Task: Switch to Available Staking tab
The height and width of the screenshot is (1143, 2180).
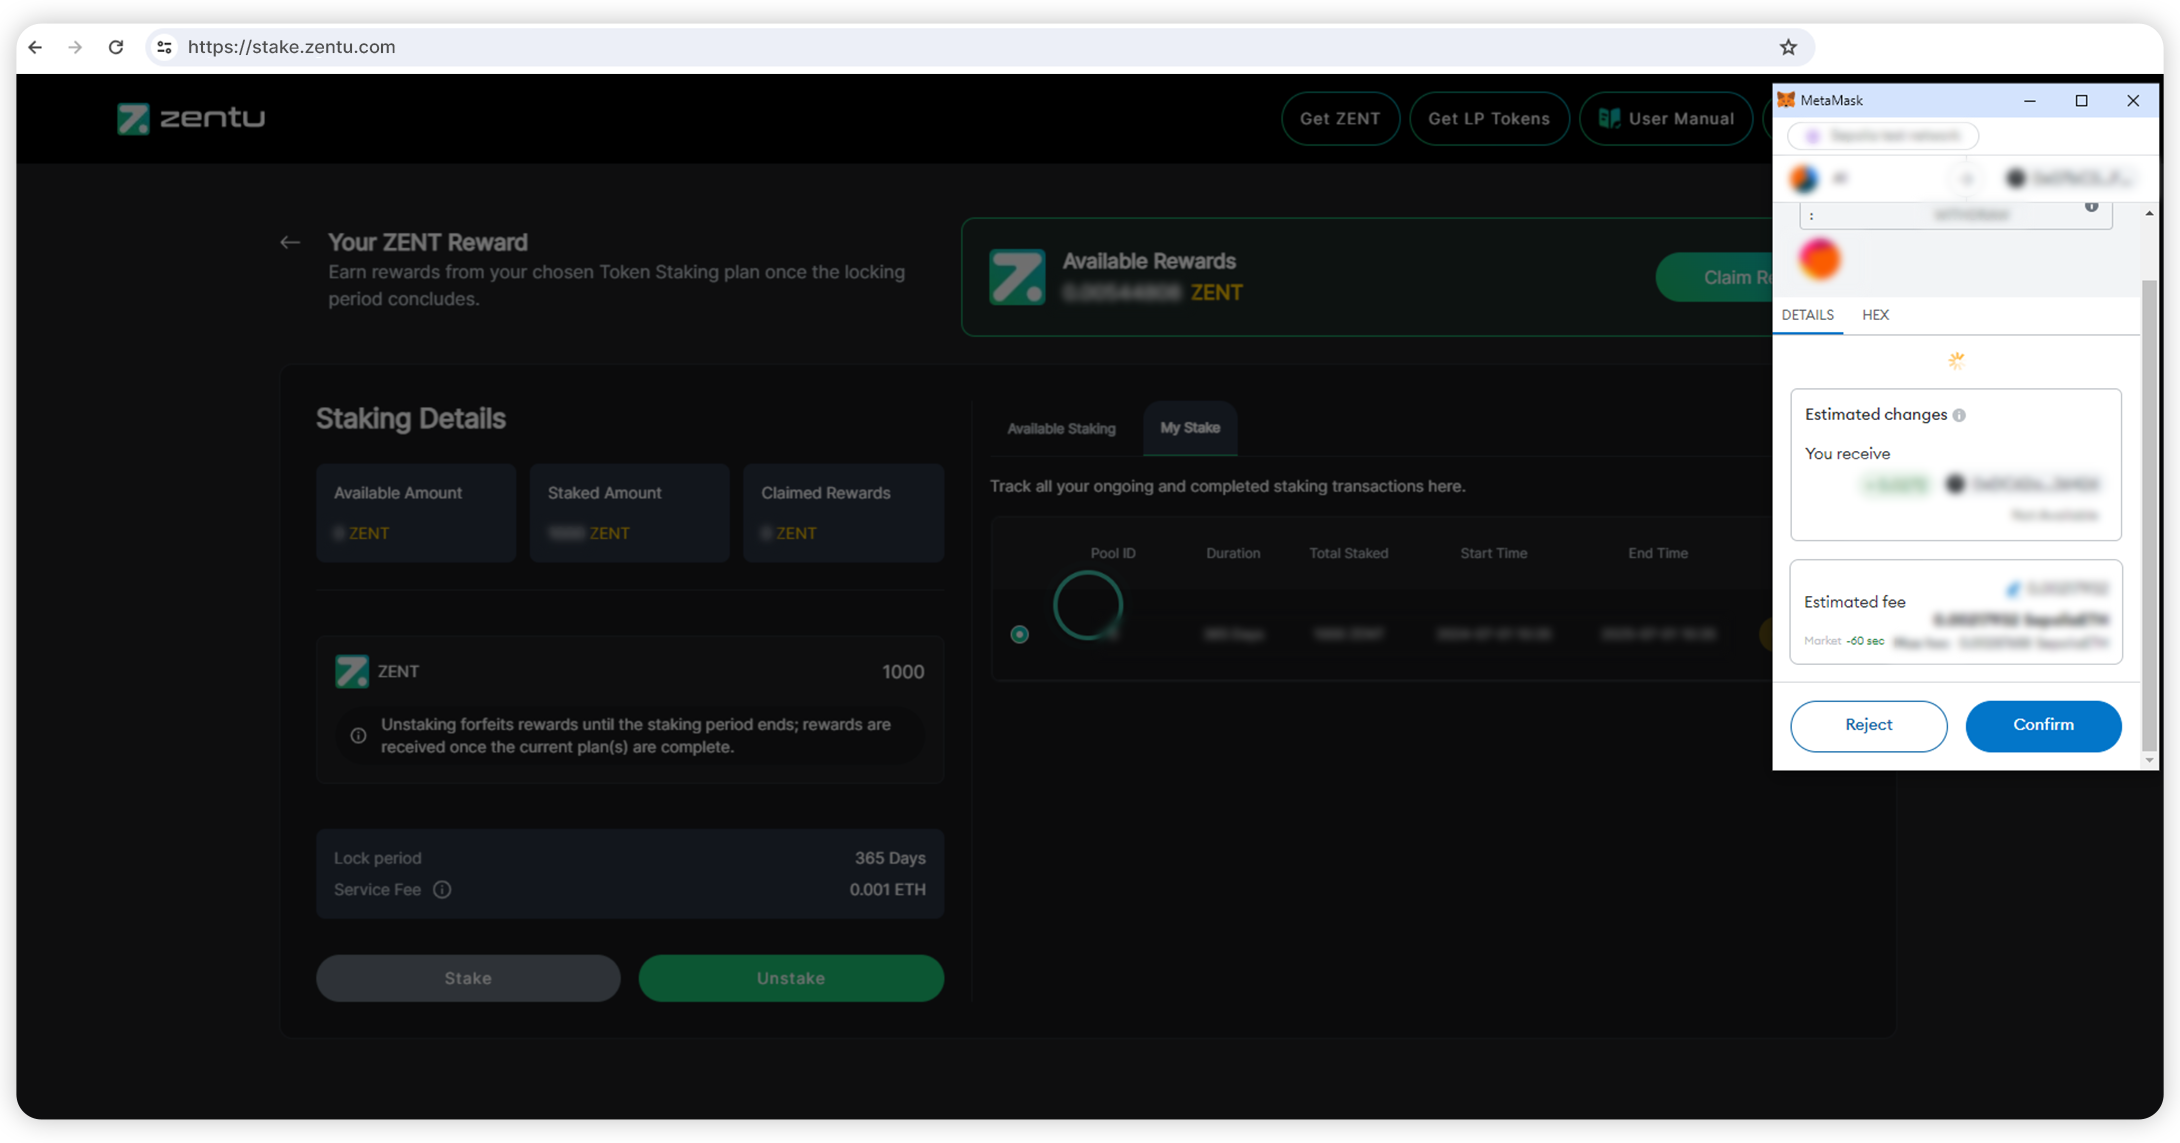Action: tap(1061, 429)
